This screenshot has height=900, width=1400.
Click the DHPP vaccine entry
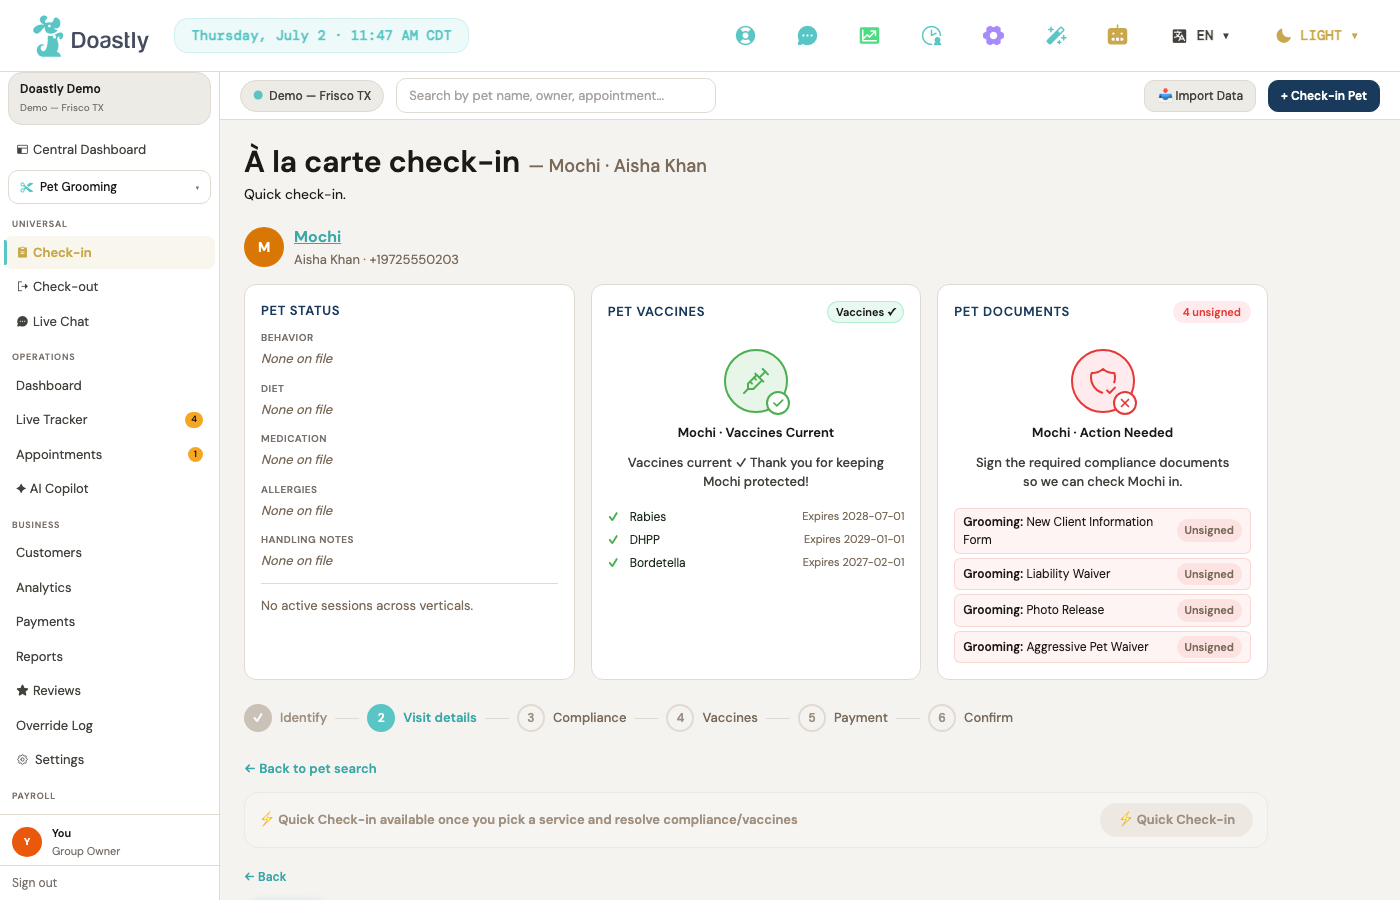pos(756,540)
